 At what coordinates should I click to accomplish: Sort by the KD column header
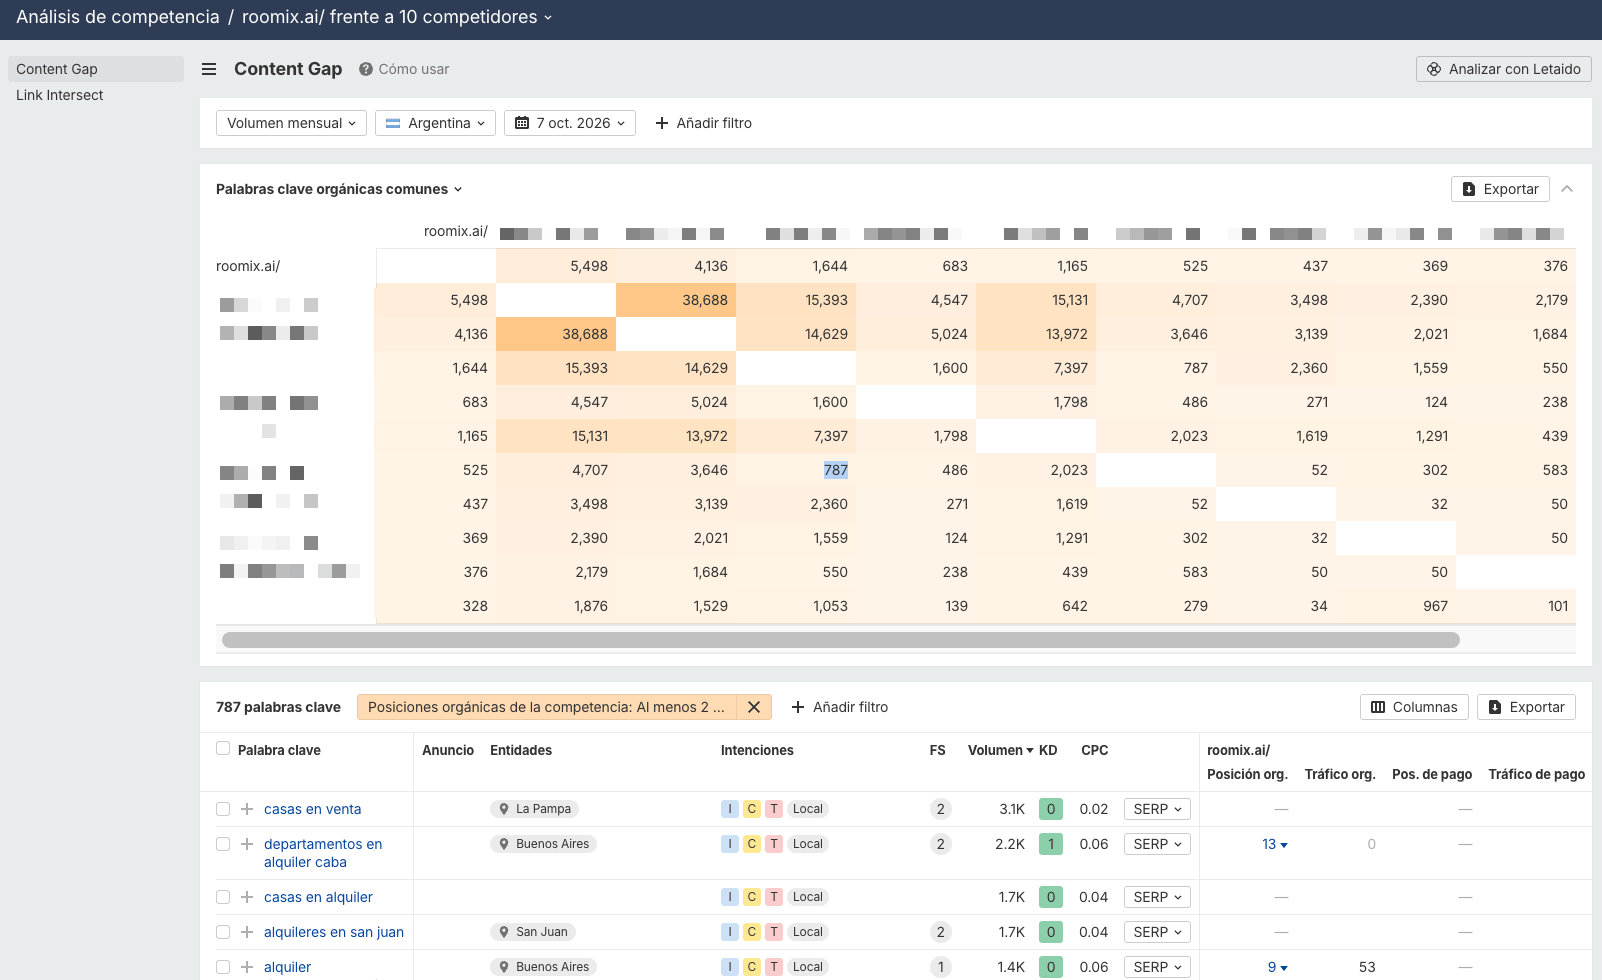[1048, 750]
